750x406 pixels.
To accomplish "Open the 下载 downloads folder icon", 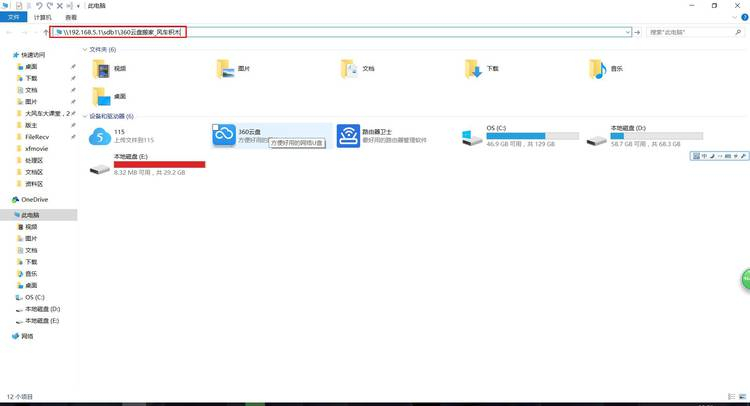I will pos(473,69).
